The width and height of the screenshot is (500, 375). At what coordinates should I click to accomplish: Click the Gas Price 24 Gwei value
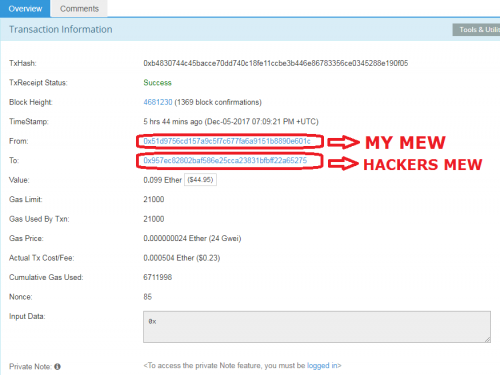coord(192,238)
